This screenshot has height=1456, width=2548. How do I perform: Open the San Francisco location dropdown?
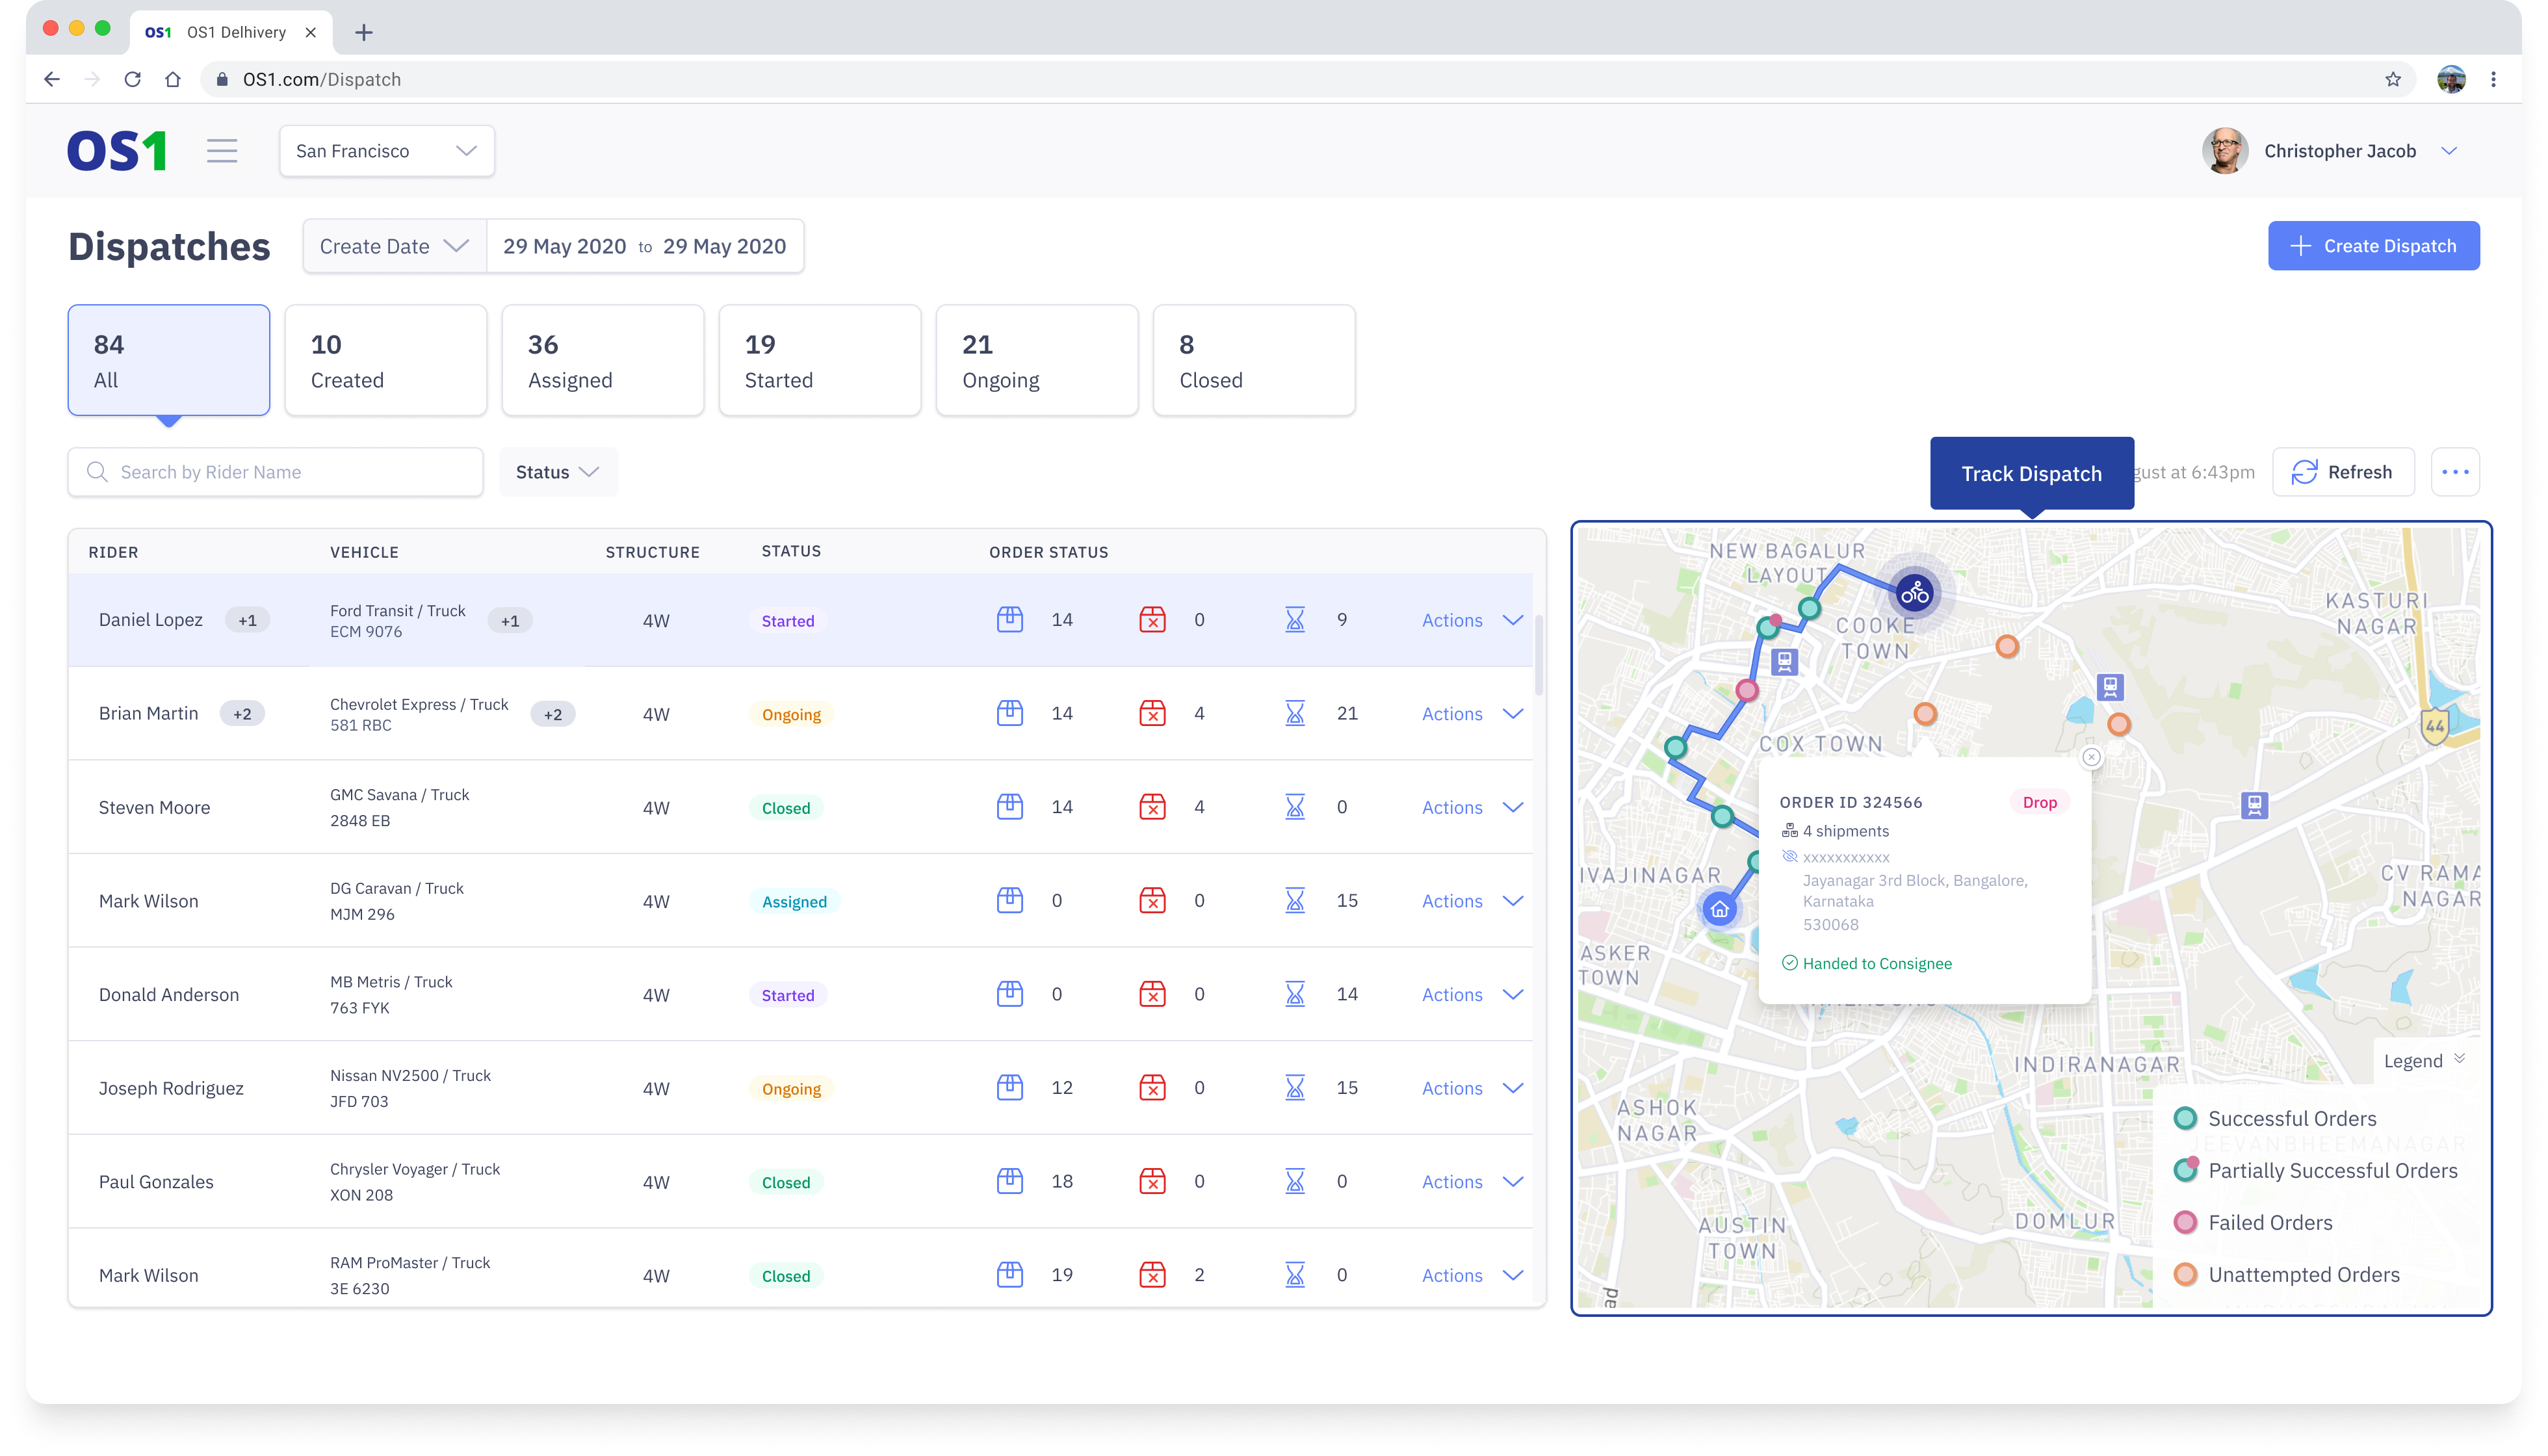pyautogui.click(x=386, y=151)
